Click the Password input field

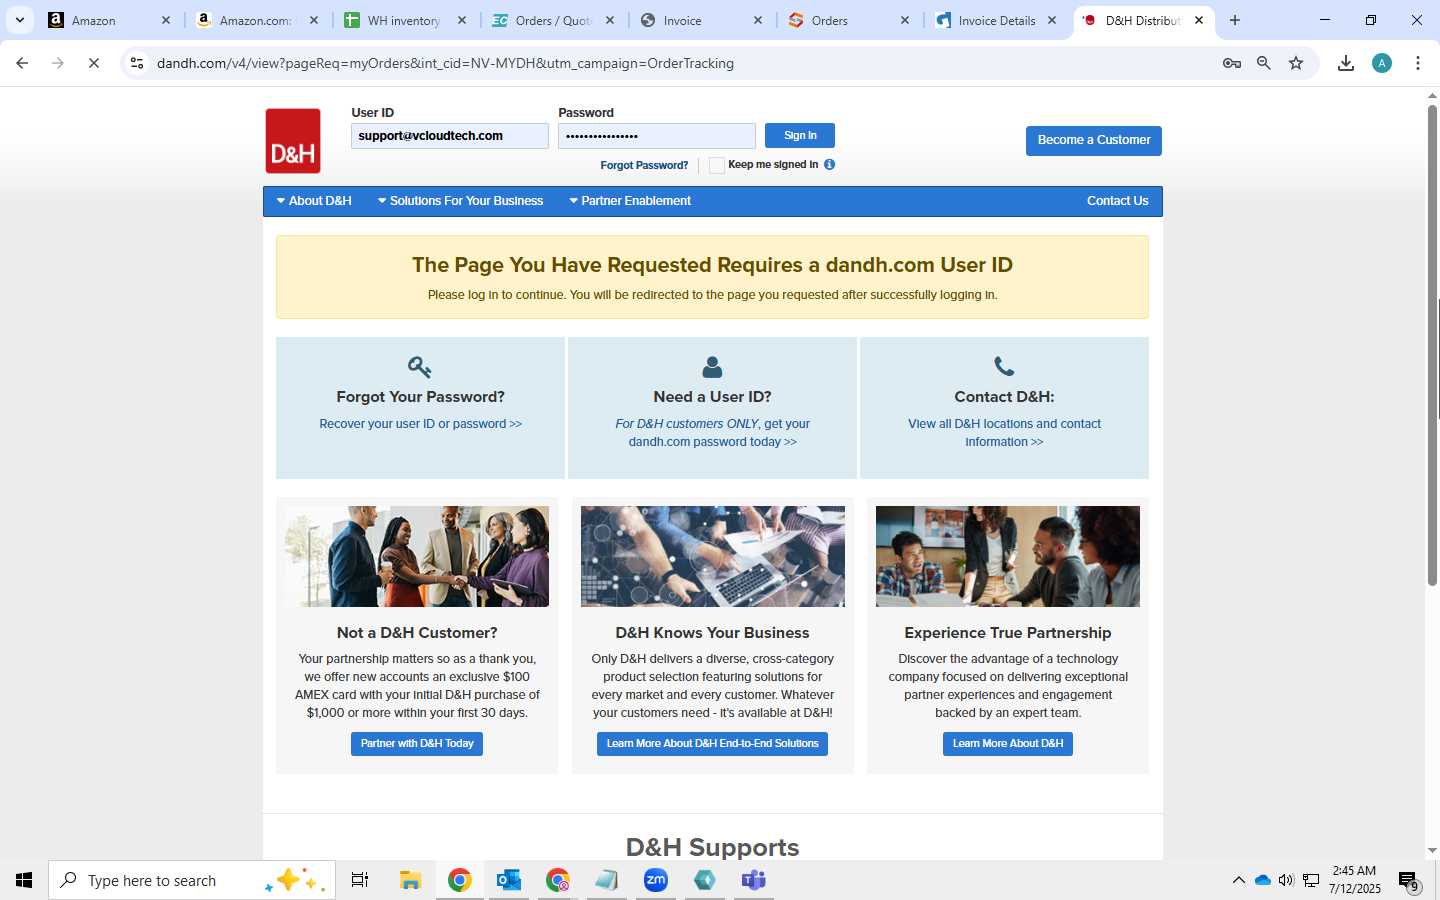point(657,136)
